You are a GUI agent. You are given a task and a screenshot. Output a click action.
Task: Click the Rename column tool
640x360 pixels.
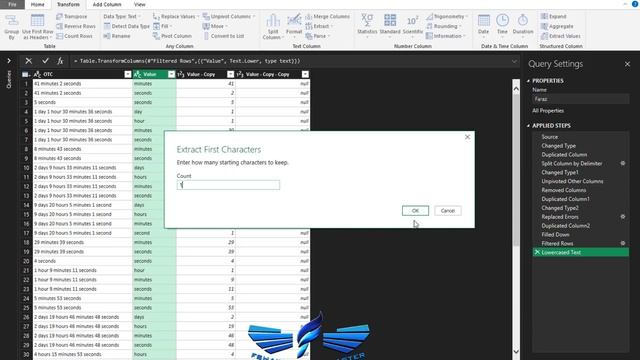(117, 36)
